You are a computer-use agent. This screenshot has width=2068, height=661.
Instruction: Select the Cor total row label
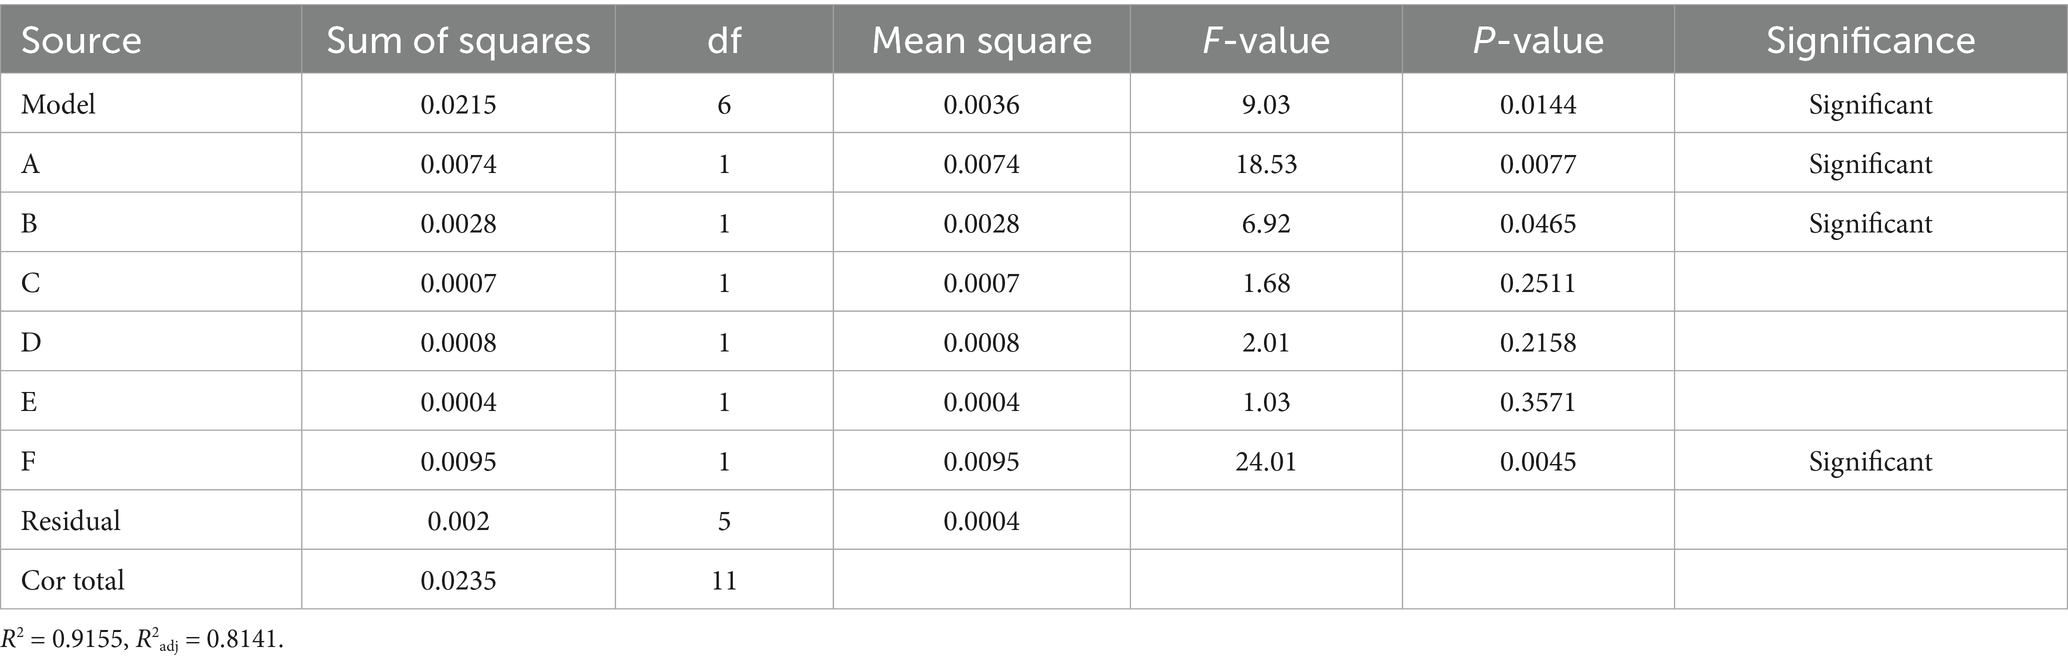click(73, 580)
